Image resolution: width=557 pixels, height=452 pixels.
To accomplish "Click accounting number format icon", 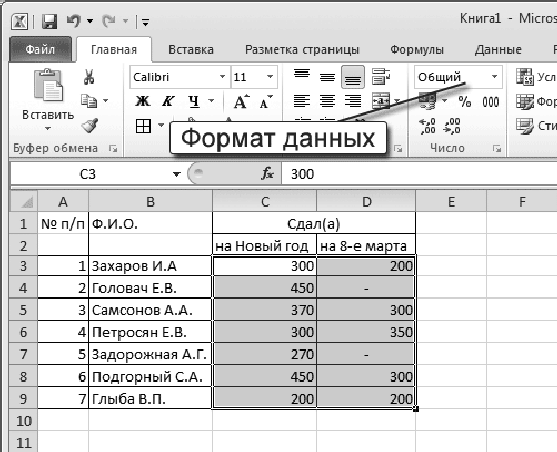I will (x=428, y=101).
